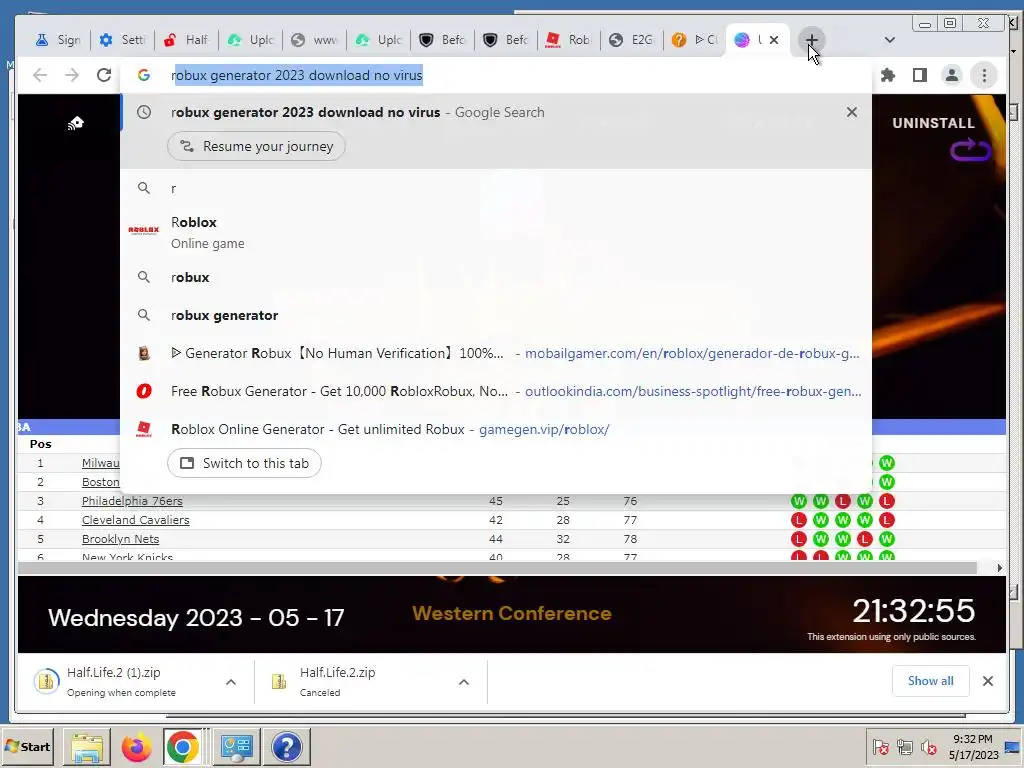This screenshot has width=1024, height=768.
Task: Click Western Conference heading
Action: click(x=511, y=613)
